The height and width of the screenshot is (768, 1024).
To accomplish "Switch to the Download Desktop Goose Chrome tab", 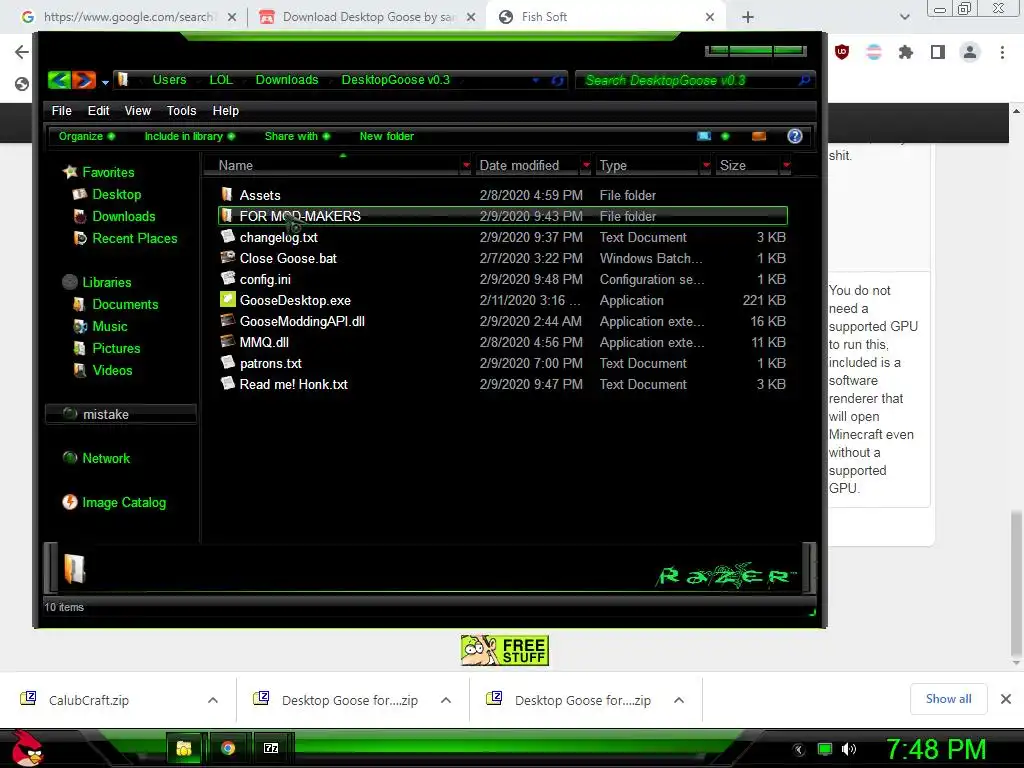I will (368, 17).
